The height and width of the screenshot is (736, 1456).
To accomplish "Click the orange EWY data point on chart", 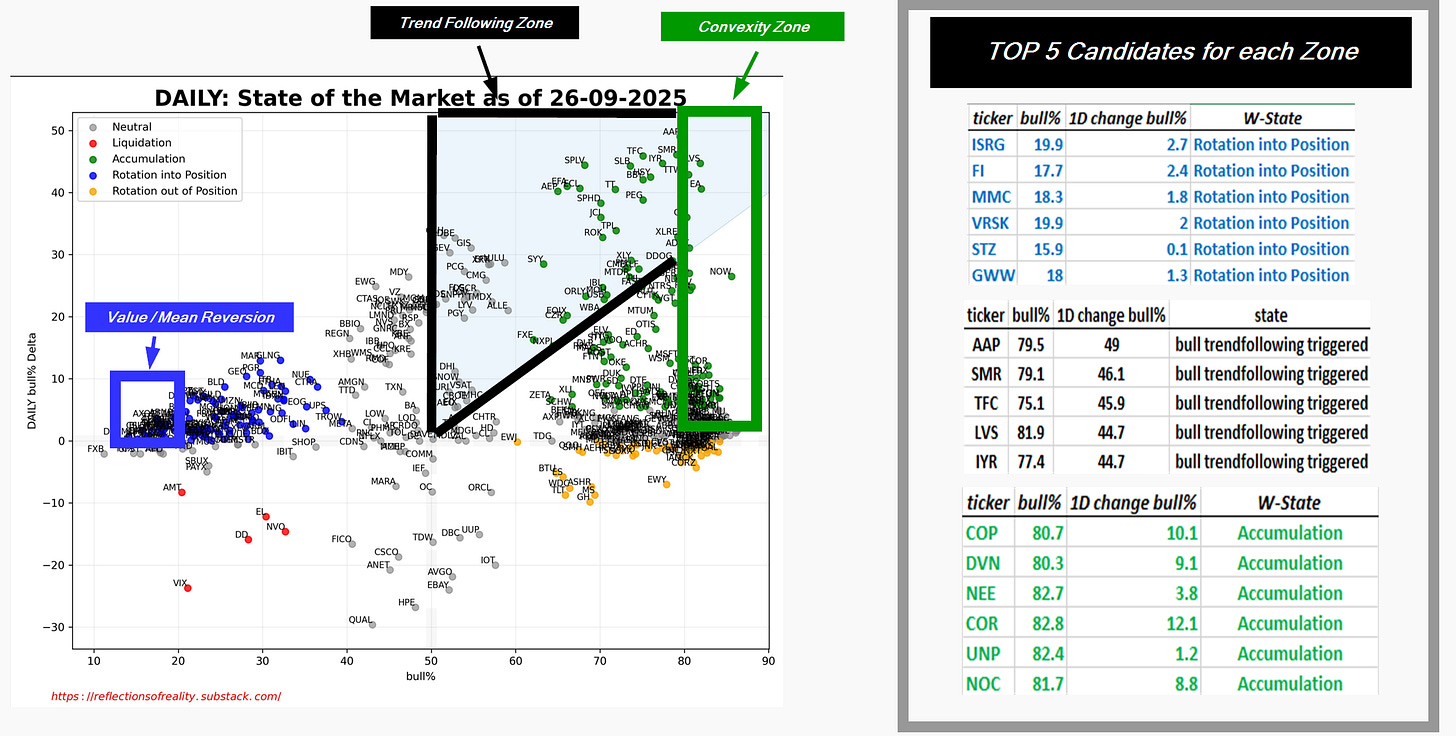I will 667,484.
